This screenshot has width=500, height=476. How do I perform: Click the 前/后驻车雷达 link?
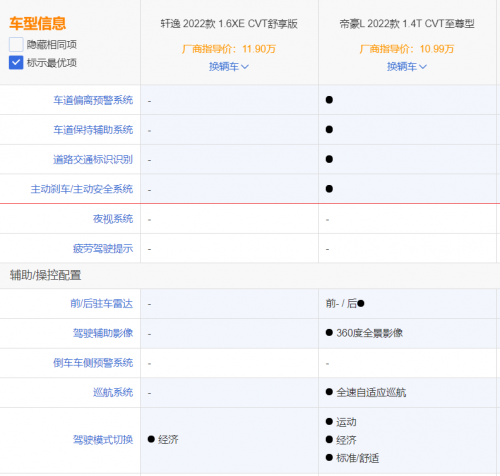[x=102, y=304]
